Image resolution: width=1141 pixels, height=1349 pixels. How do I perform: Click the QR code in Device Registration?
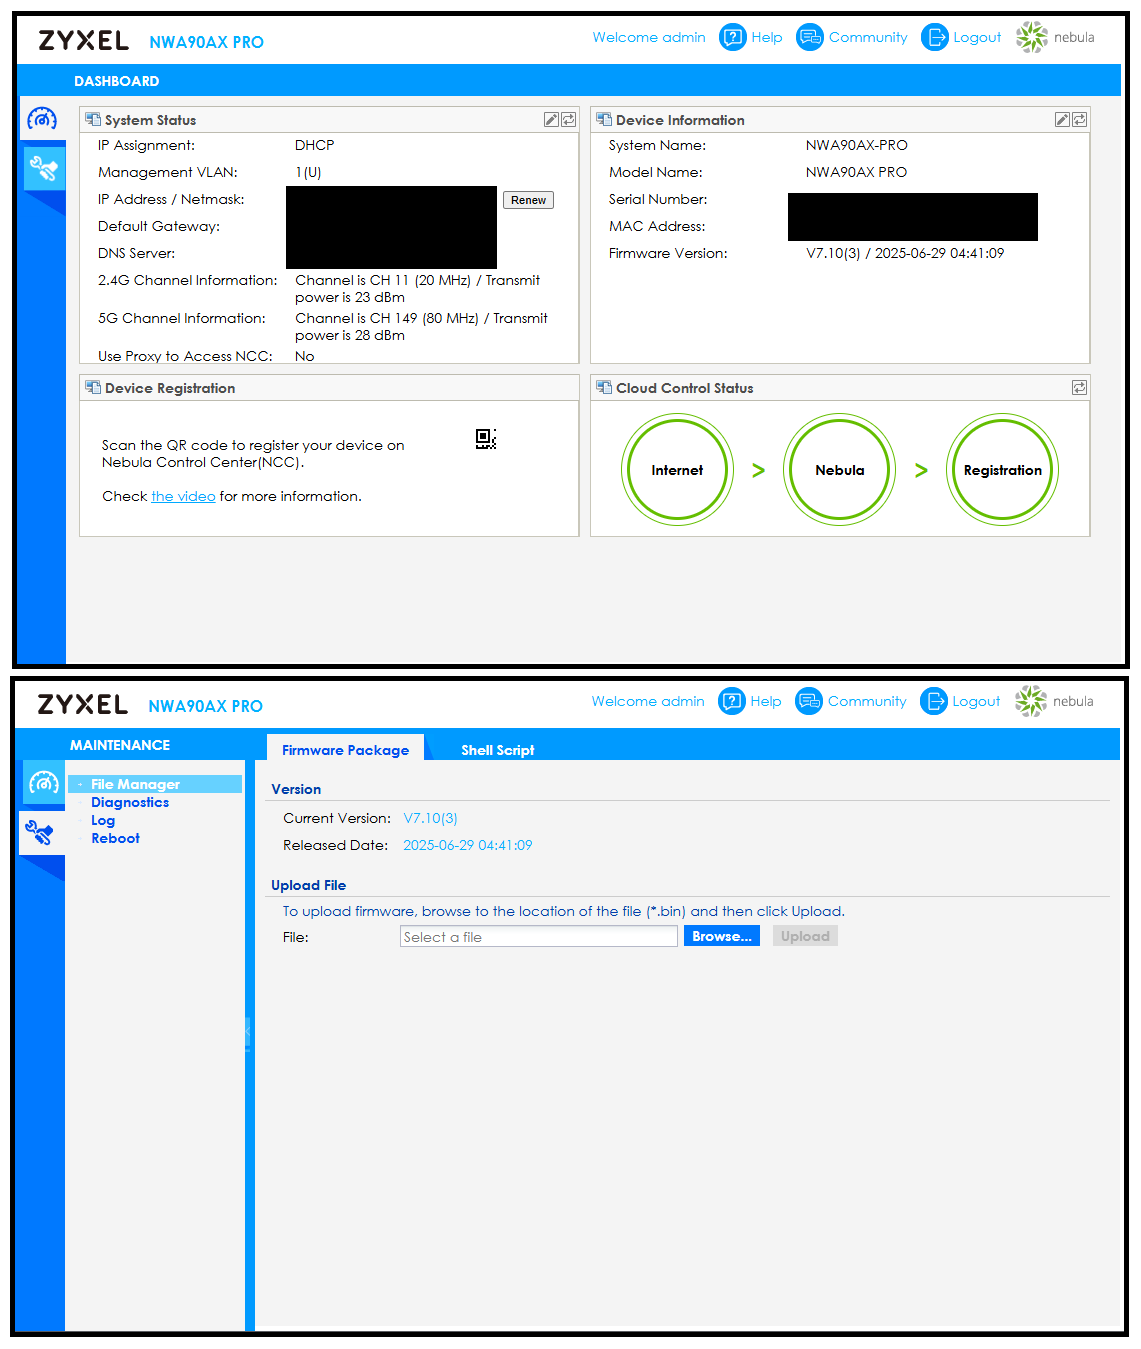point(486,439)
